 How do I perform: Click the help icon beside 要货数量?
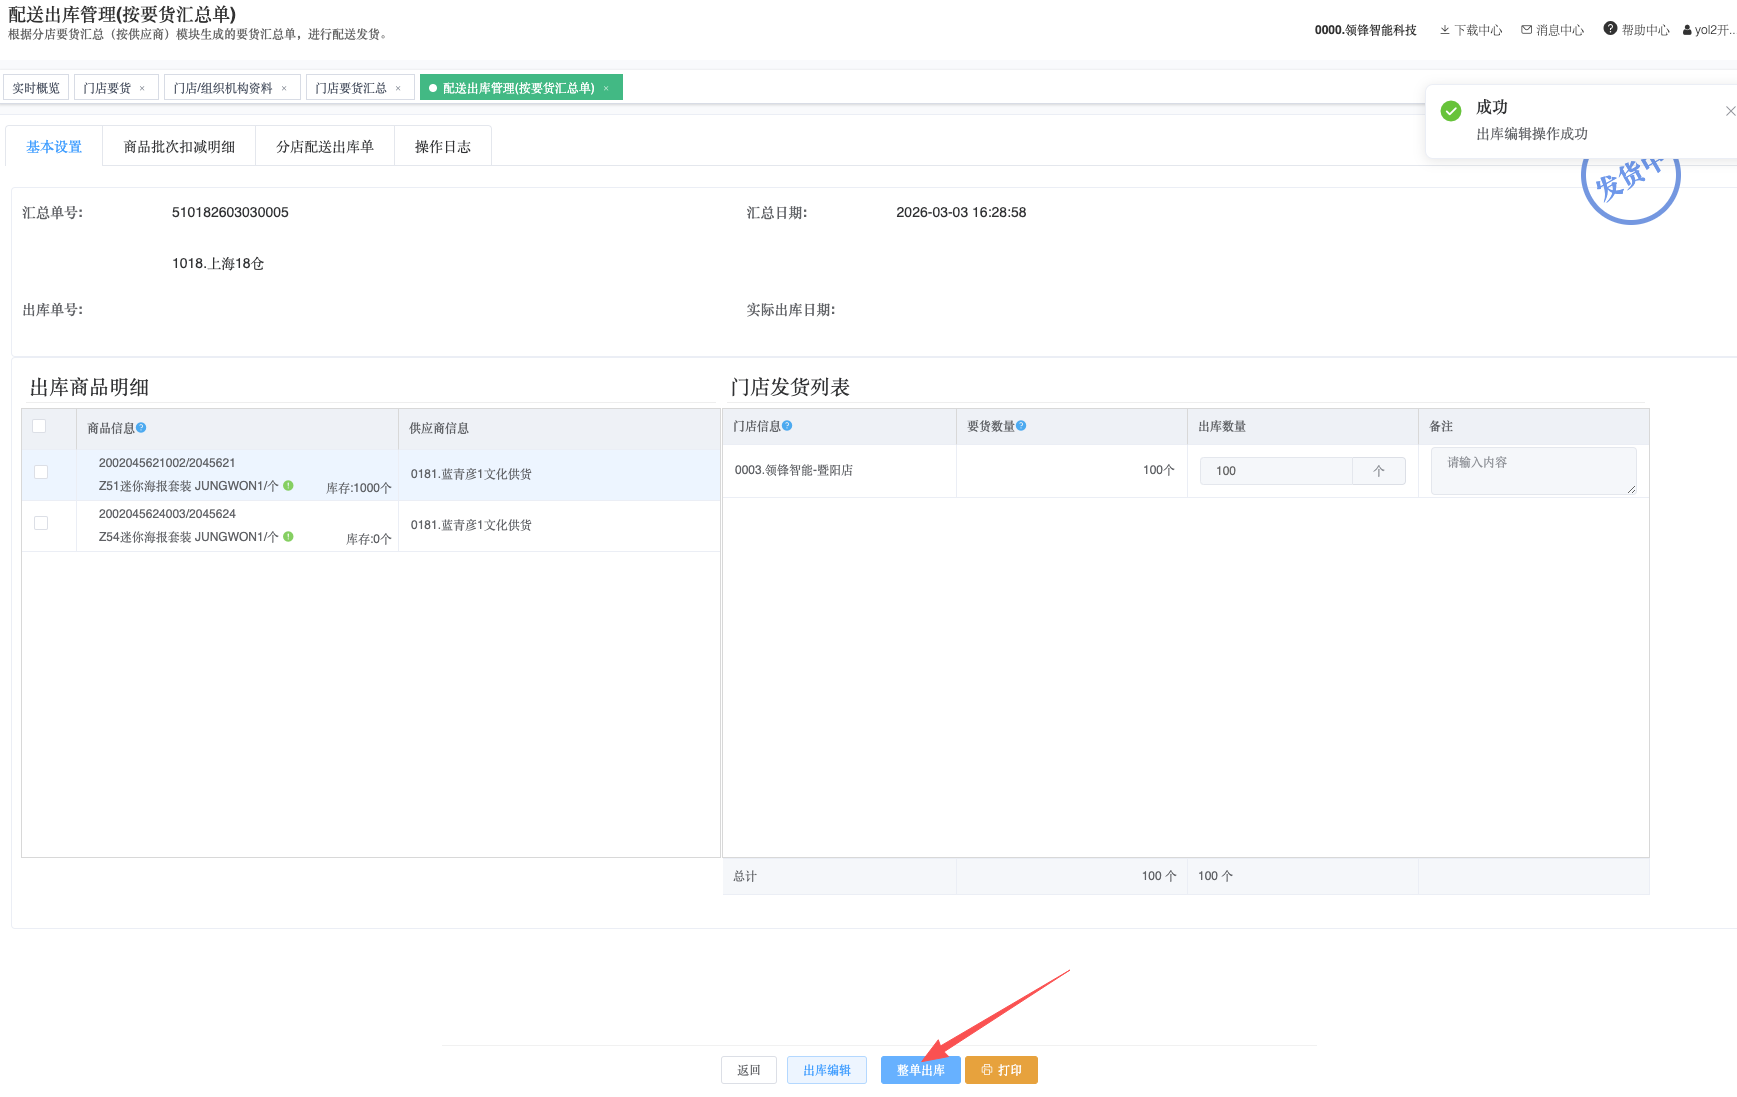1021,426
